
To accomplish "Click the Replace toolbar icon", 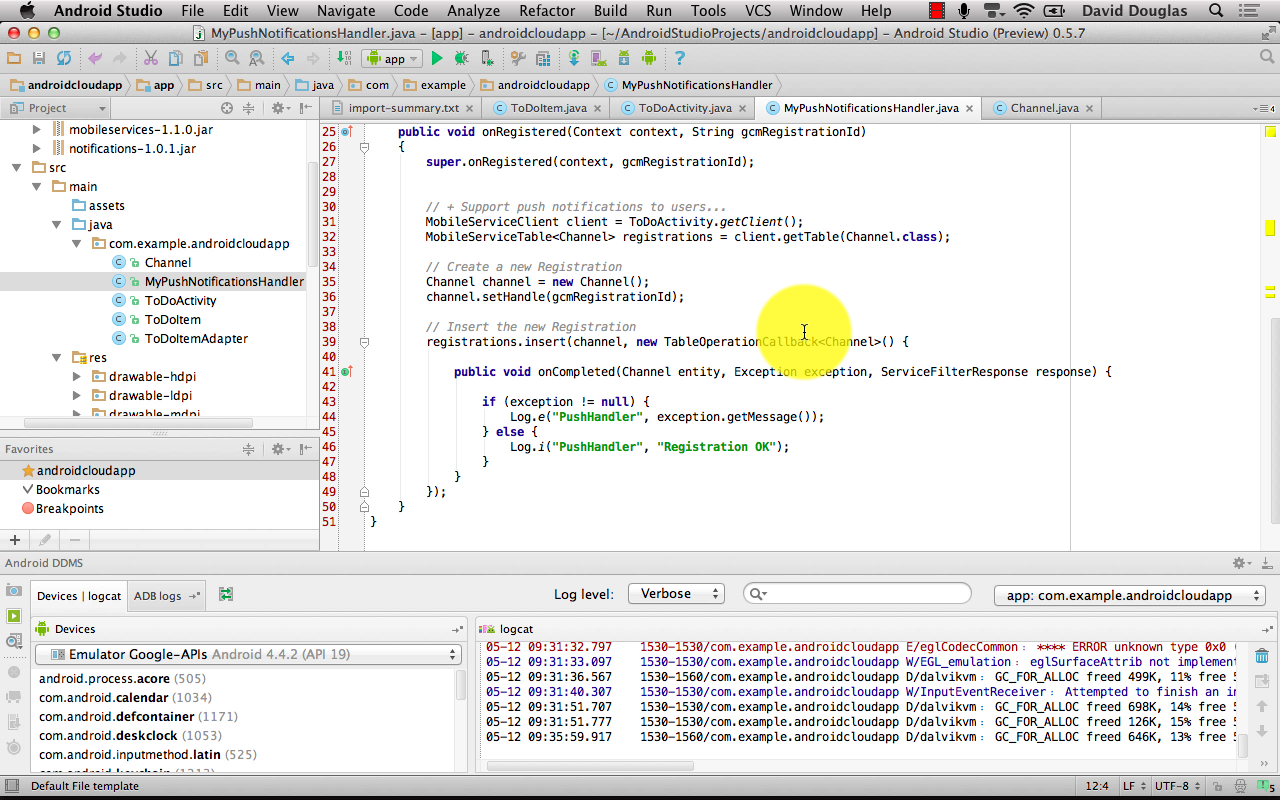I will [257, 58].
